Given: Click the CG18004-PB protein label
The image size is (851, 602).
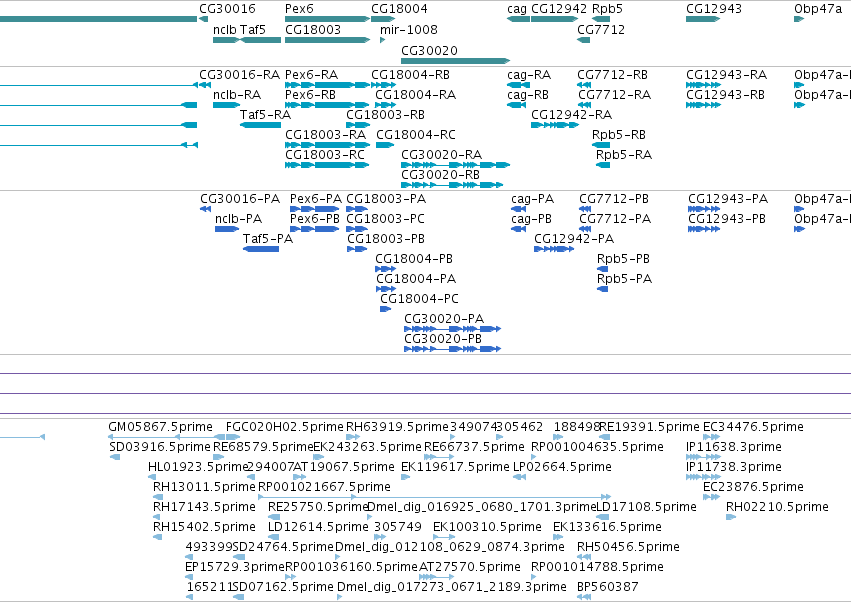Looking at the screenshot, I should (x=414, y=258).
